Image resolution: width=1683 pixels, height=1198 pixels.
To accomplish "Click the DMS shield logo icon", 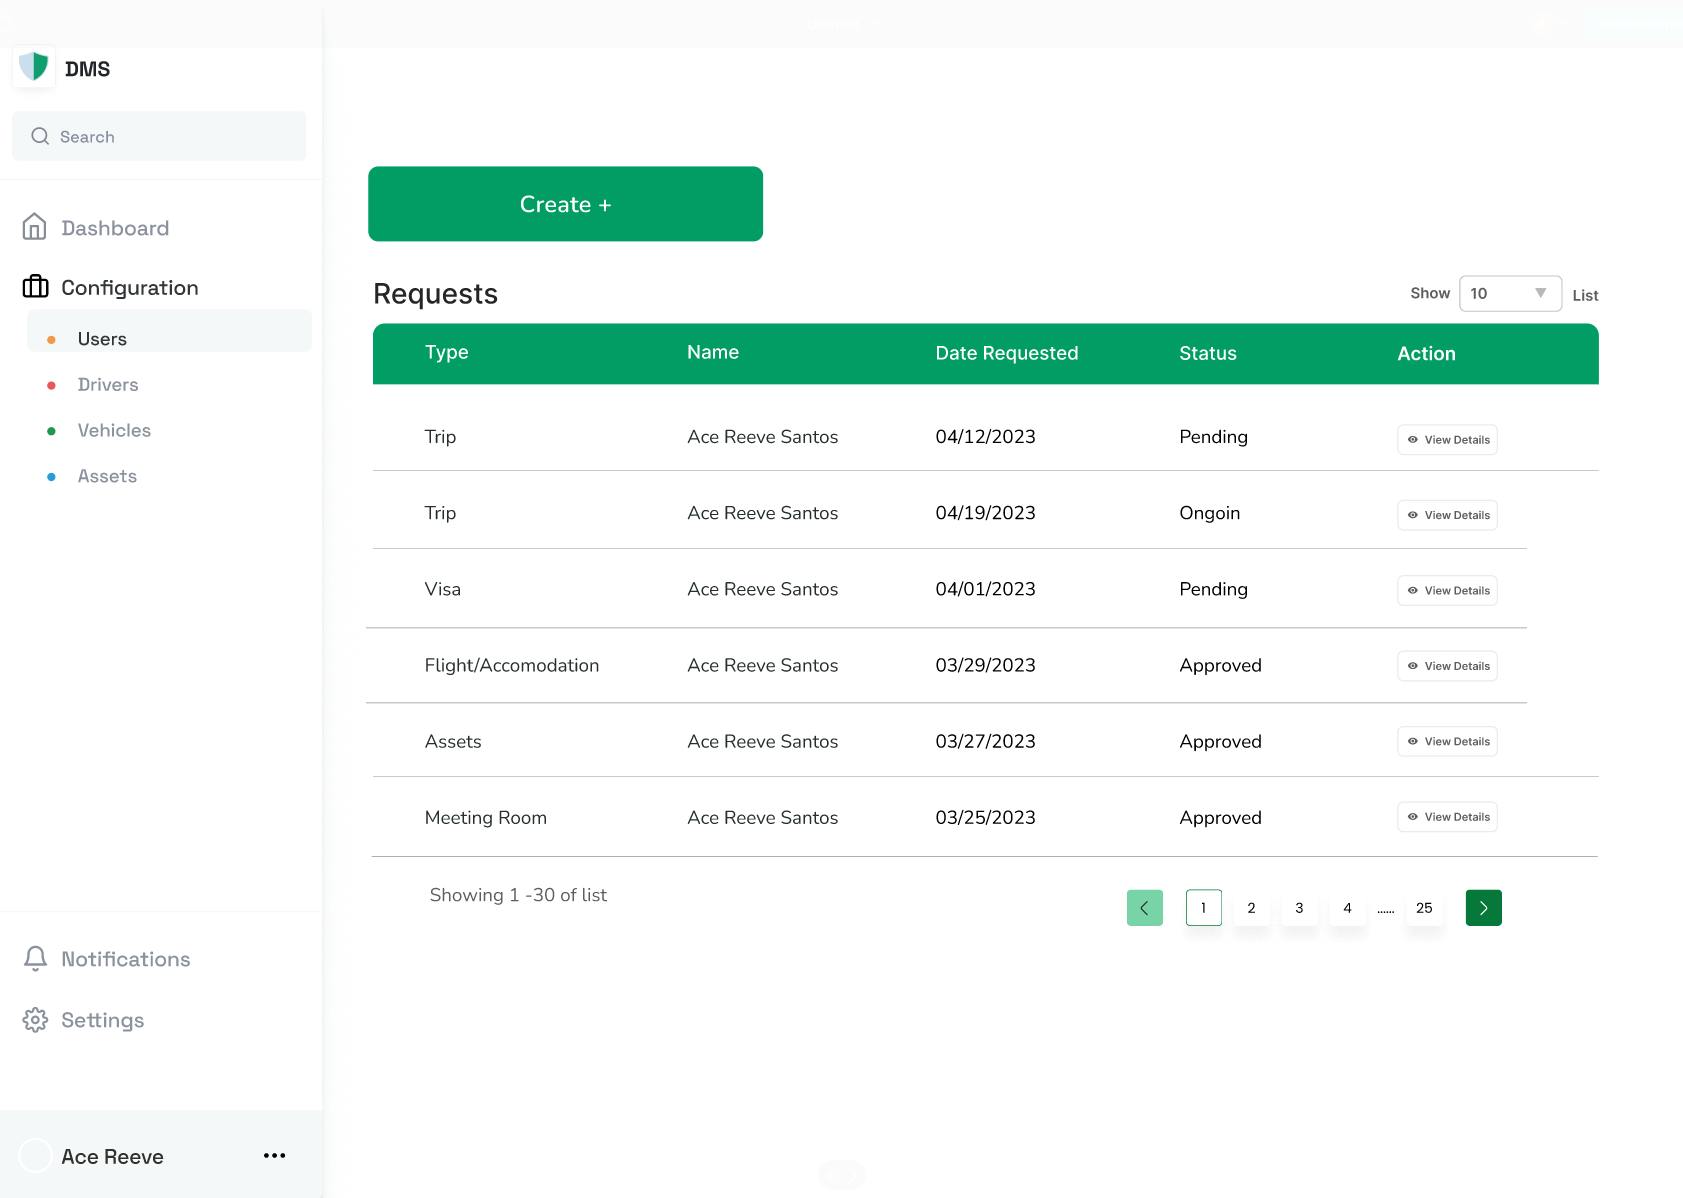I will pyautogui.click(x=34, y=67).
